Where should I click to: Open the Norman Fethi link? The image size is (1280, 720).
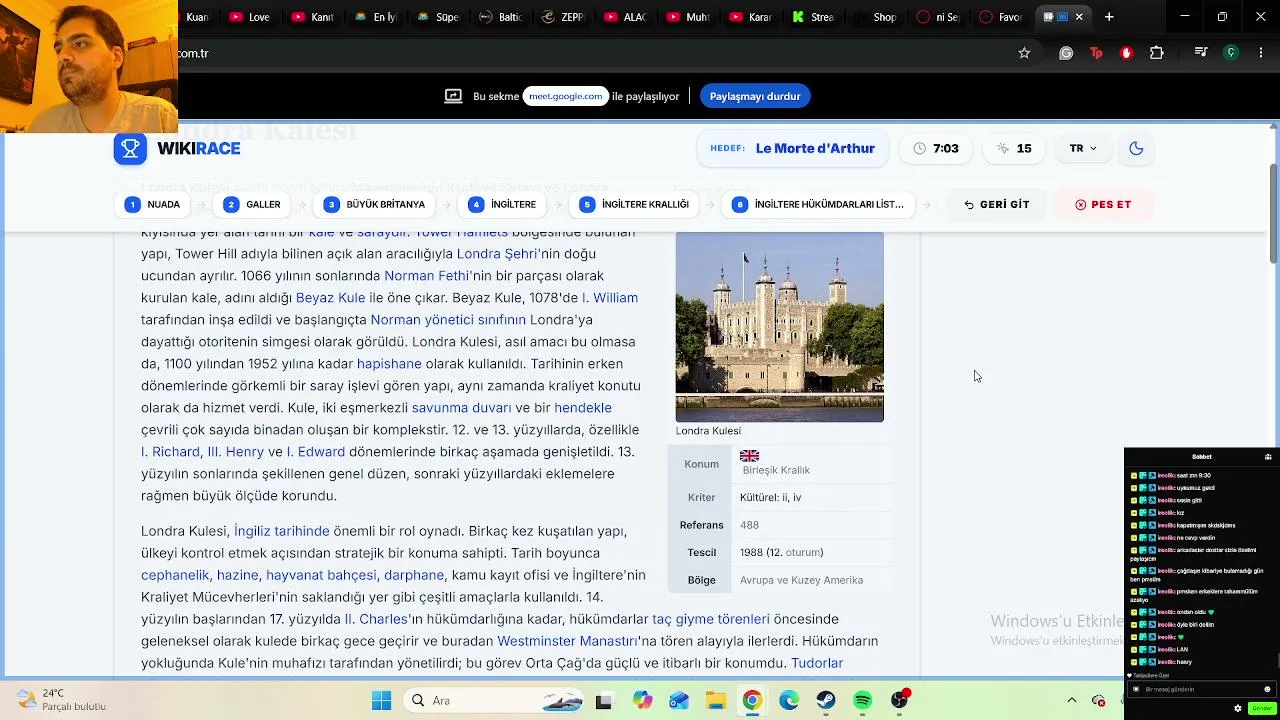[x=428, y=276]
